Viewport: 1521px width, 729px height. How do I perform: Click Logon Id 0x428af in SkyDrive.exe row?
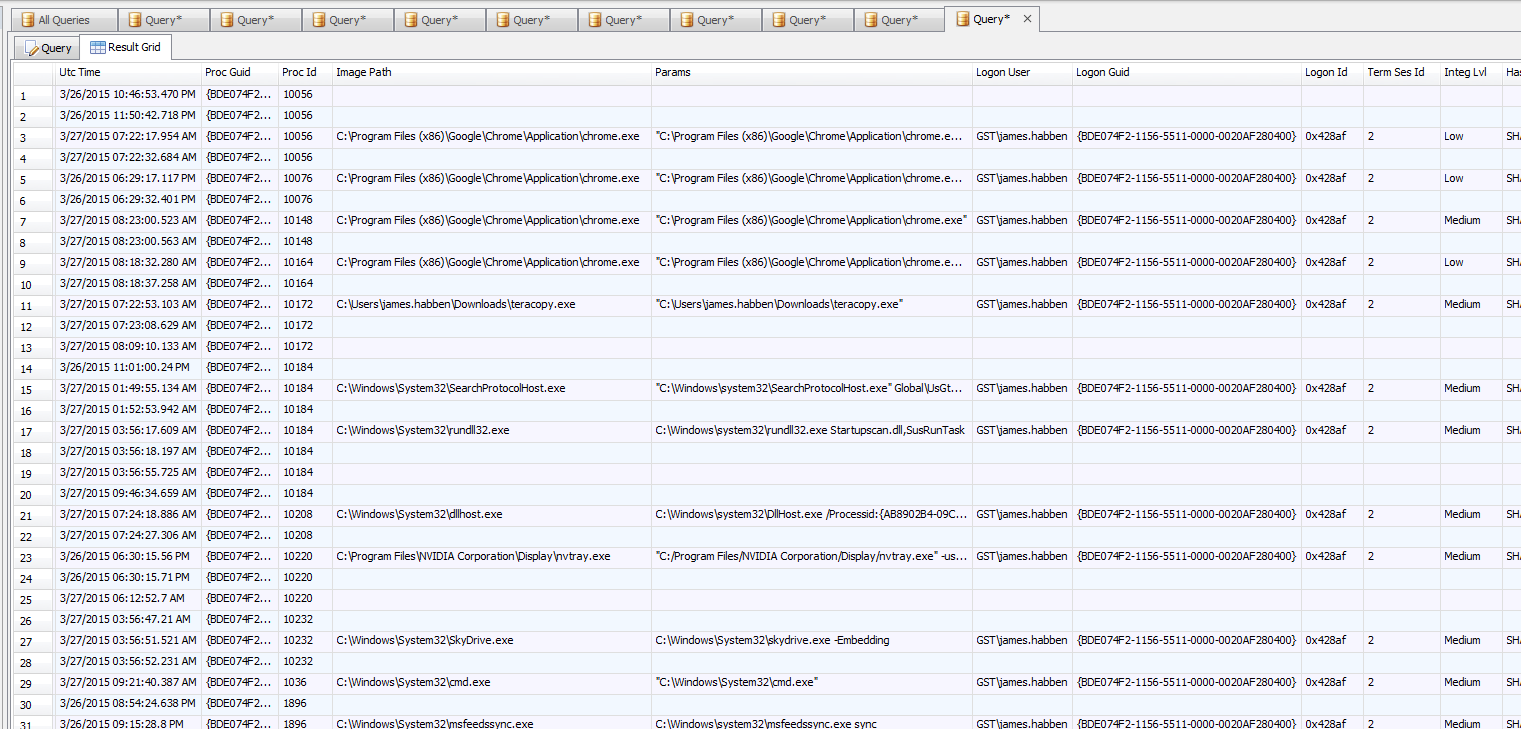(x=1332, y=640)
